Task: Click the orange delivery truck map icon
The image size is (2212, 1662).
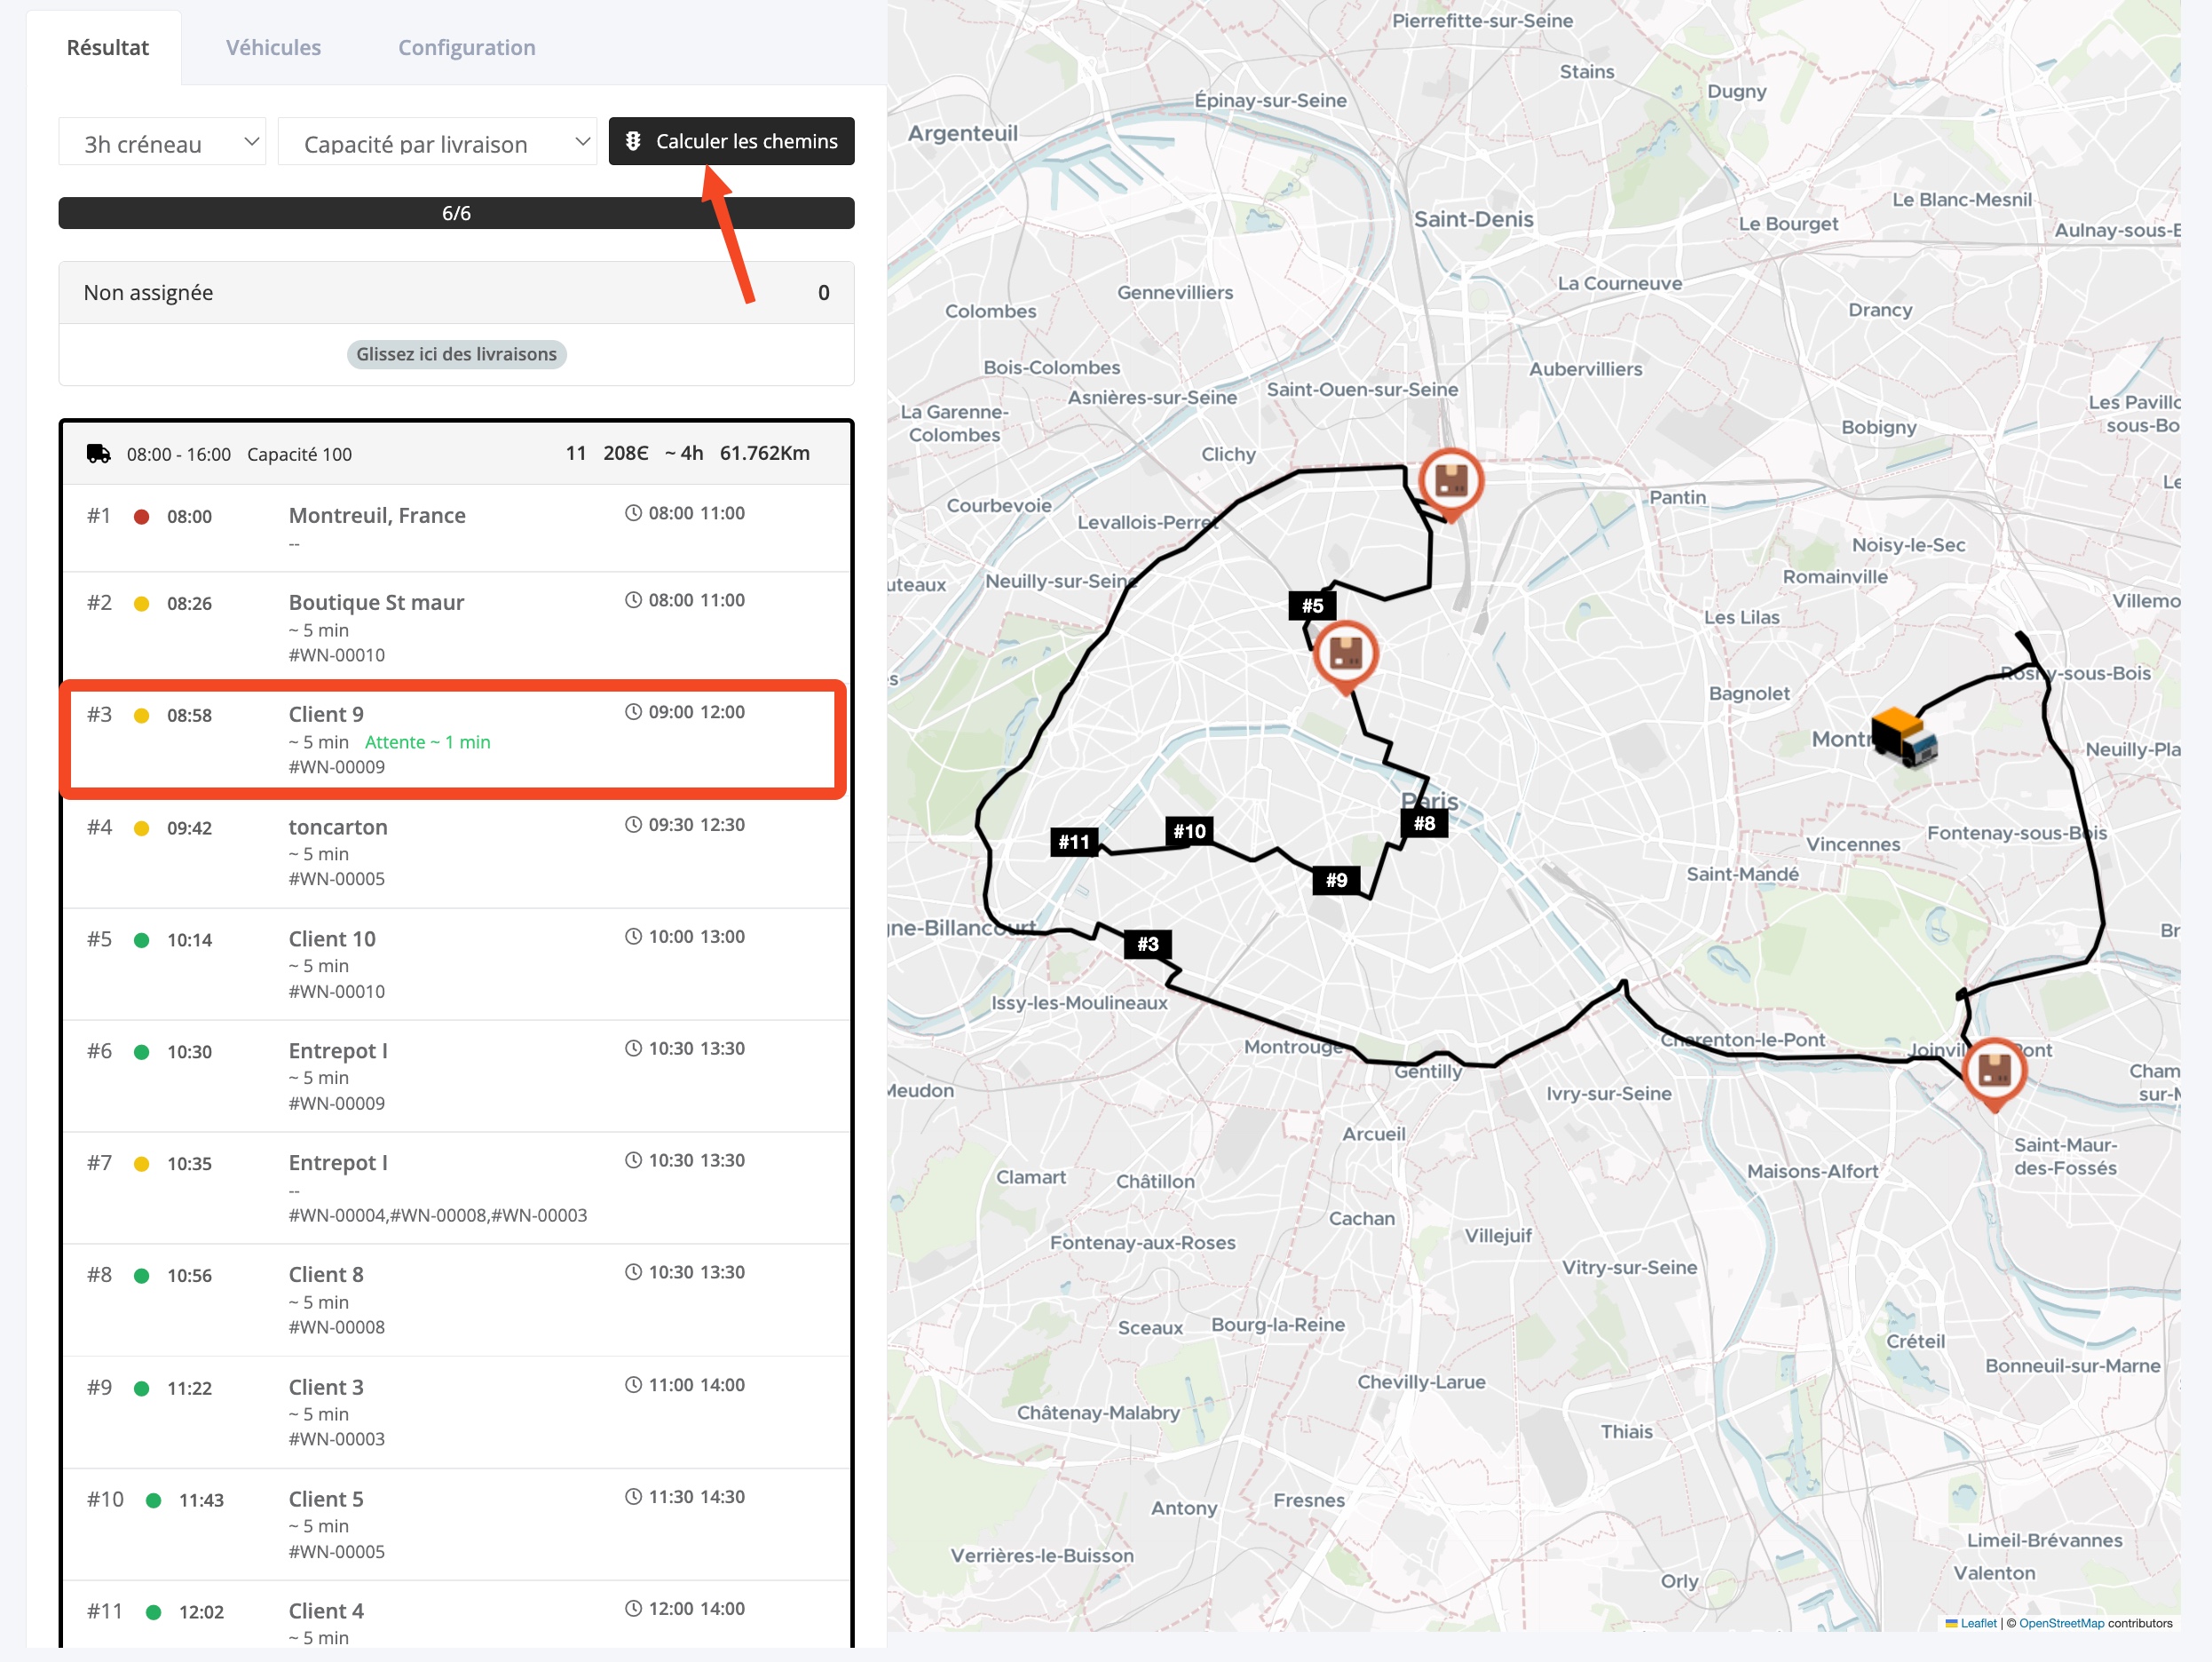Action: [1904, 737]
